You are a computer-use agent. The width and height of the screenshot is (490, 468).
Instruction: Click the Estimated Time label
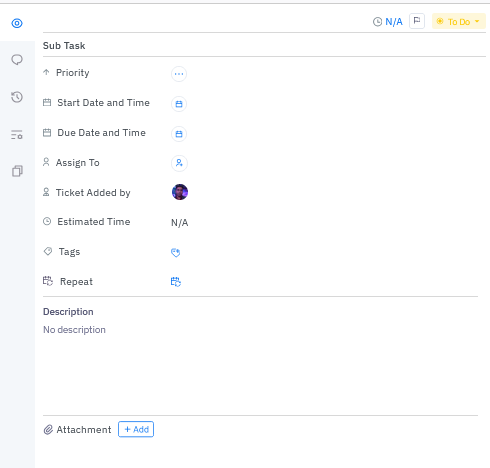[x=94, y=222]
